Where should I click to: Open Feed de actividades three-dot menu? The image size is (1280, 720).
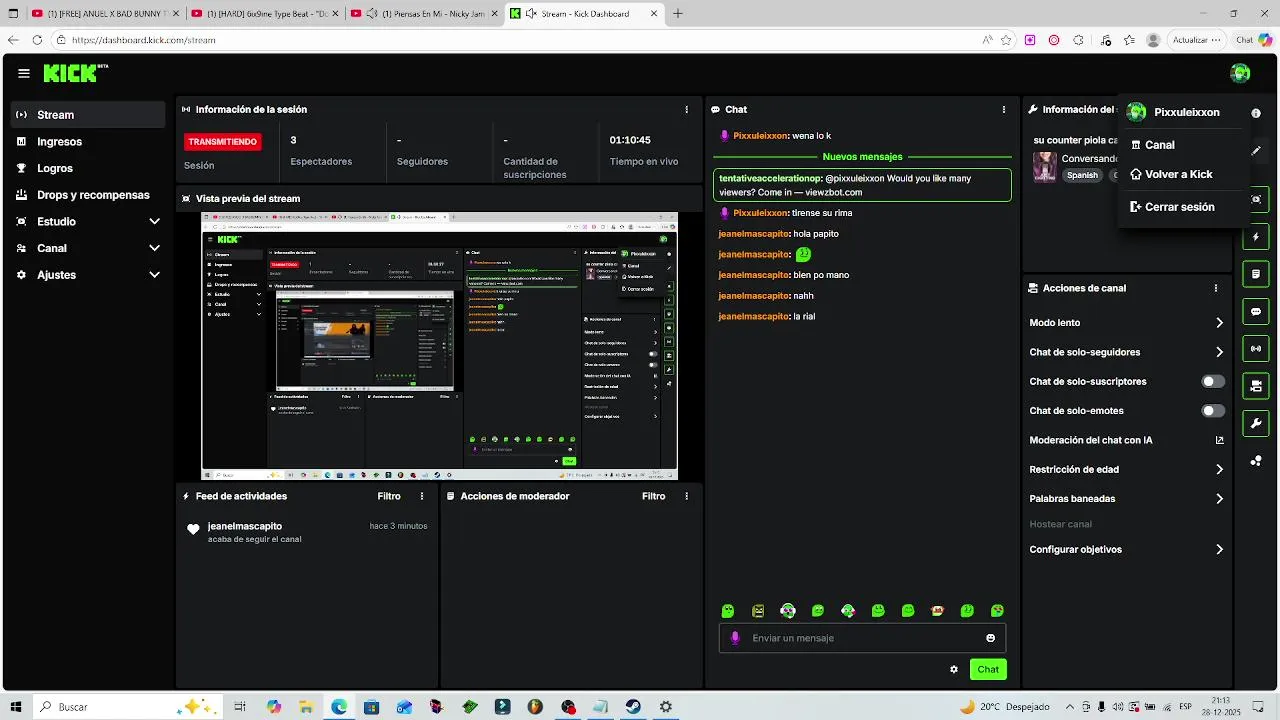tap(422, 496)
